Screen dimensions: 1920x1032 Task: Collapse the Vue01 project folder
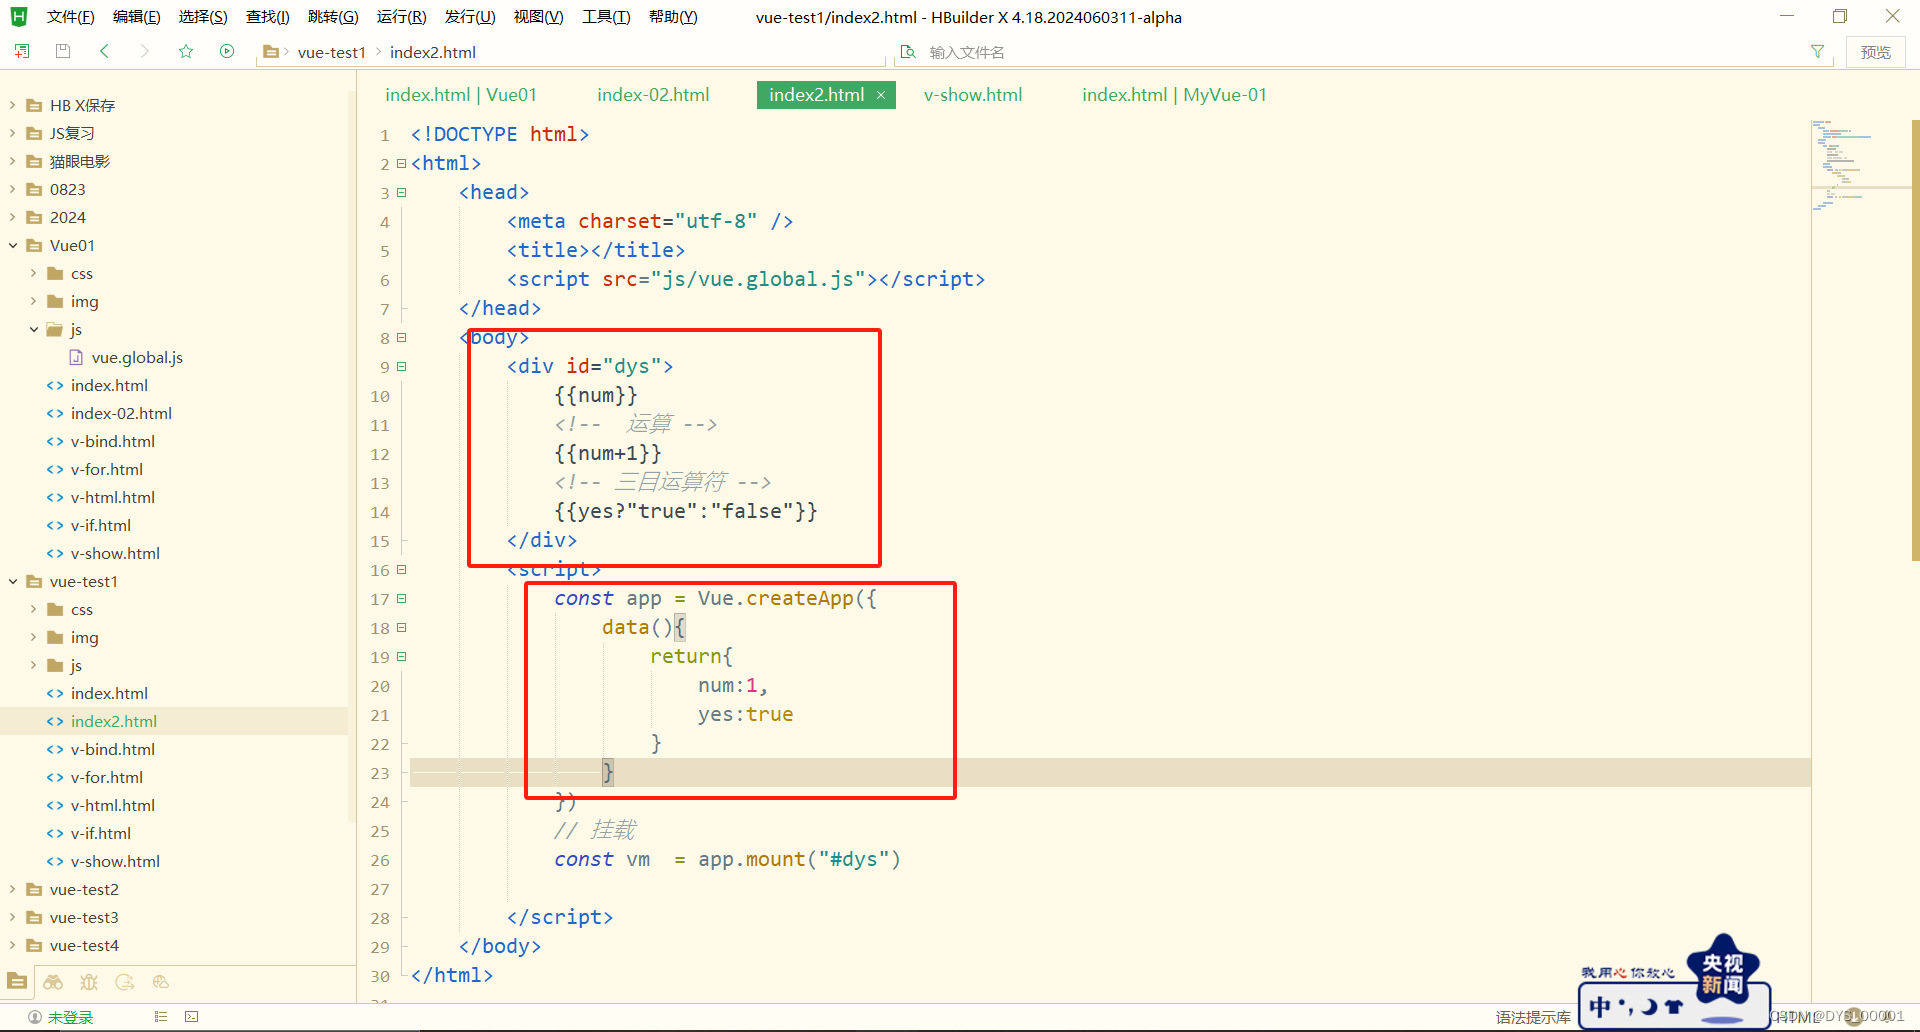pos(13,245)
